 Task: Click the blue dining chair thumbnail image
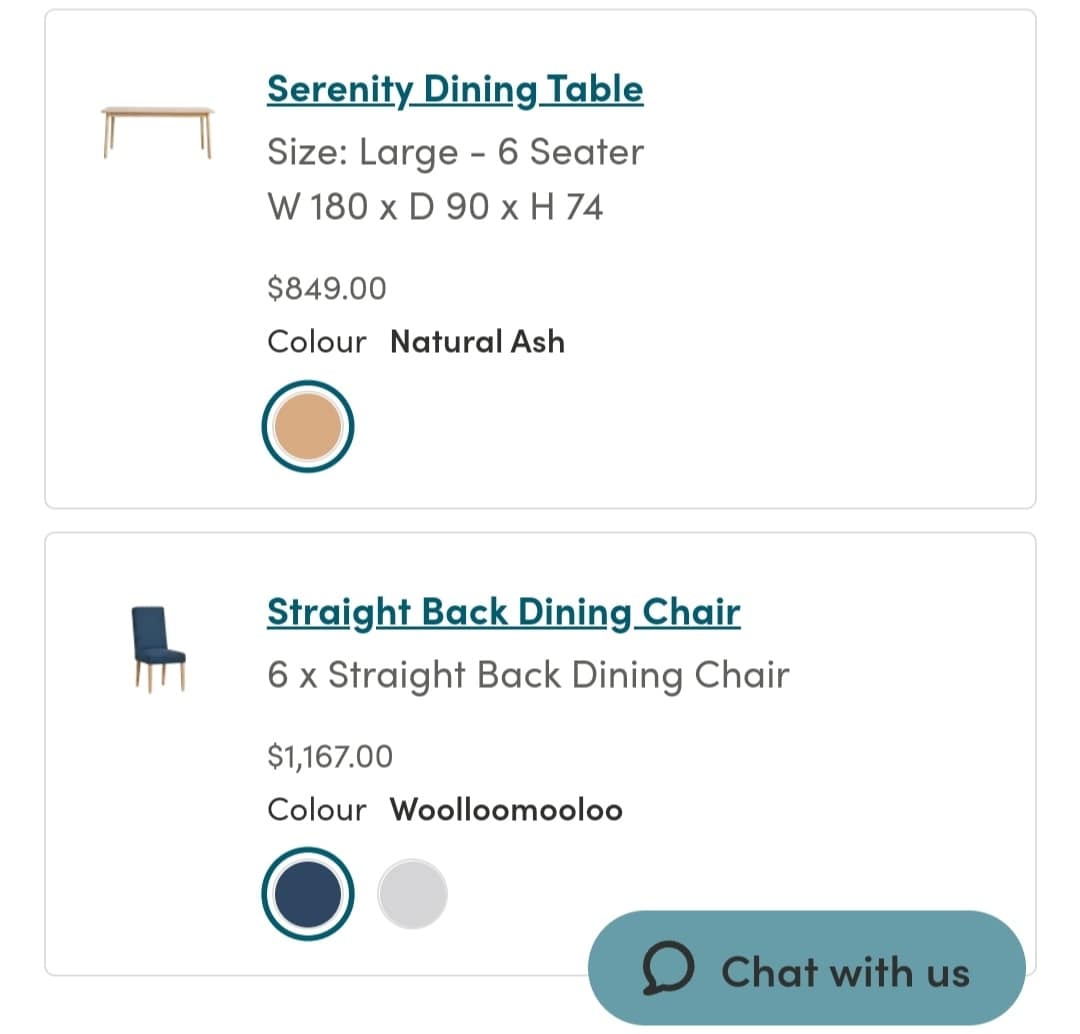(x=158, y=649)
